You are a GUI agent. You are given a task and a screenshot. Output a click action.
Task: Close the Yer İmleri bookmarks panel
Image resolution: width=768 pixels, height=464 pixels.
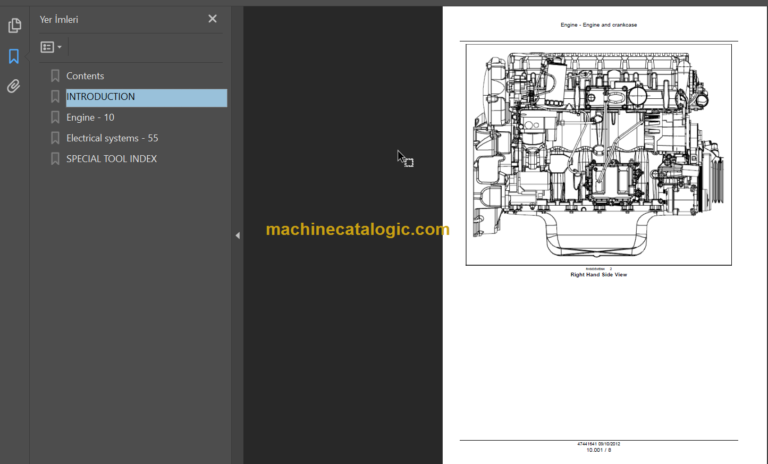point(212,19)
